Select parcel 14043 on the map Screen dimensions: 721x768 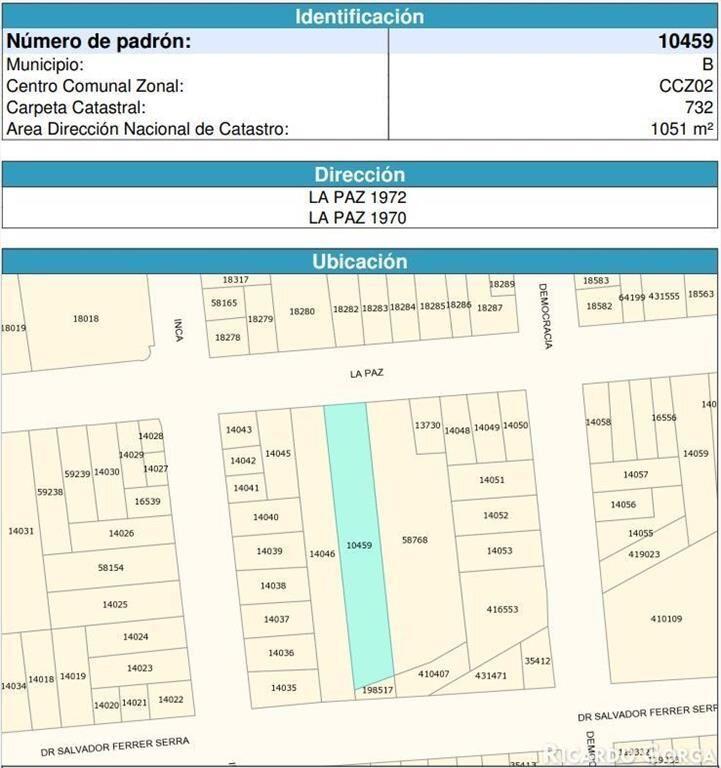pyautogui.click(x=239, y=430)
